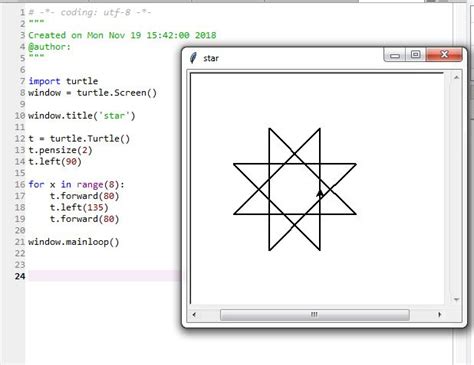Click the '# -*- coding: utf-8 -*-' line
Image resolution: width=474 pixels, height=365 pixels.
(x=90, y=13)
